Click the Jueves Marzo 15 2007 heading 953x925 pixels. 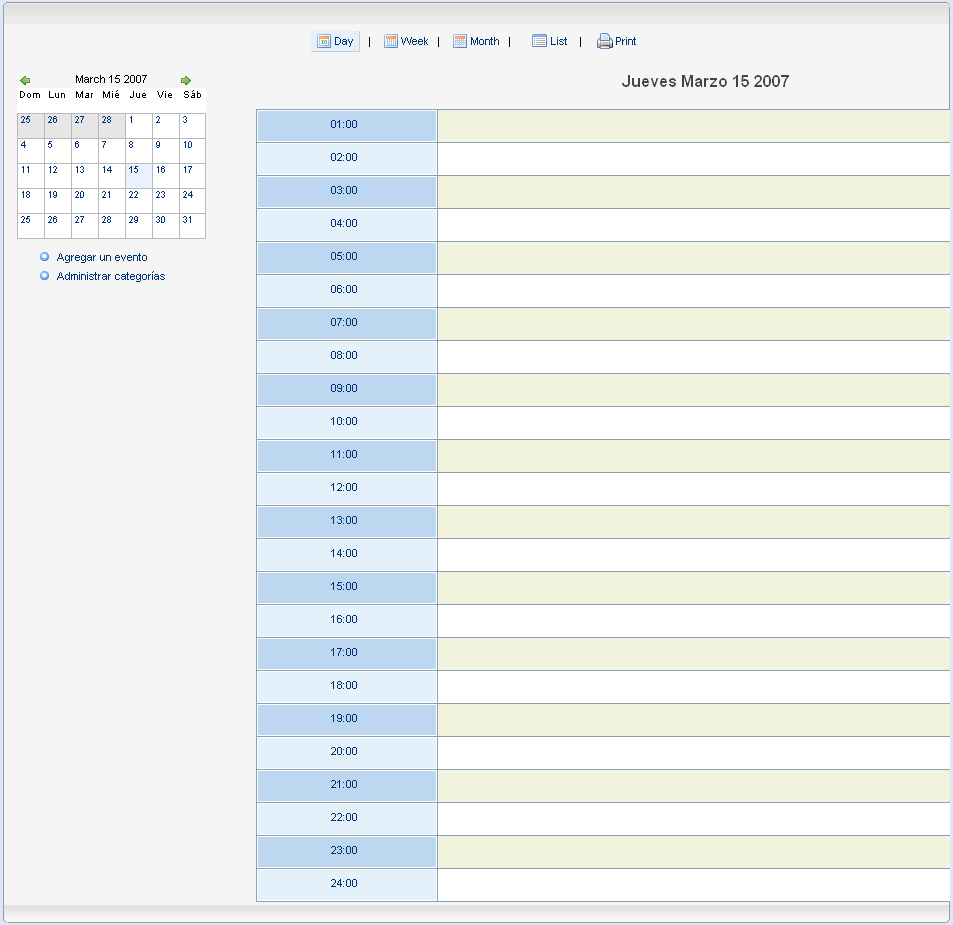[x=705, y=81]
